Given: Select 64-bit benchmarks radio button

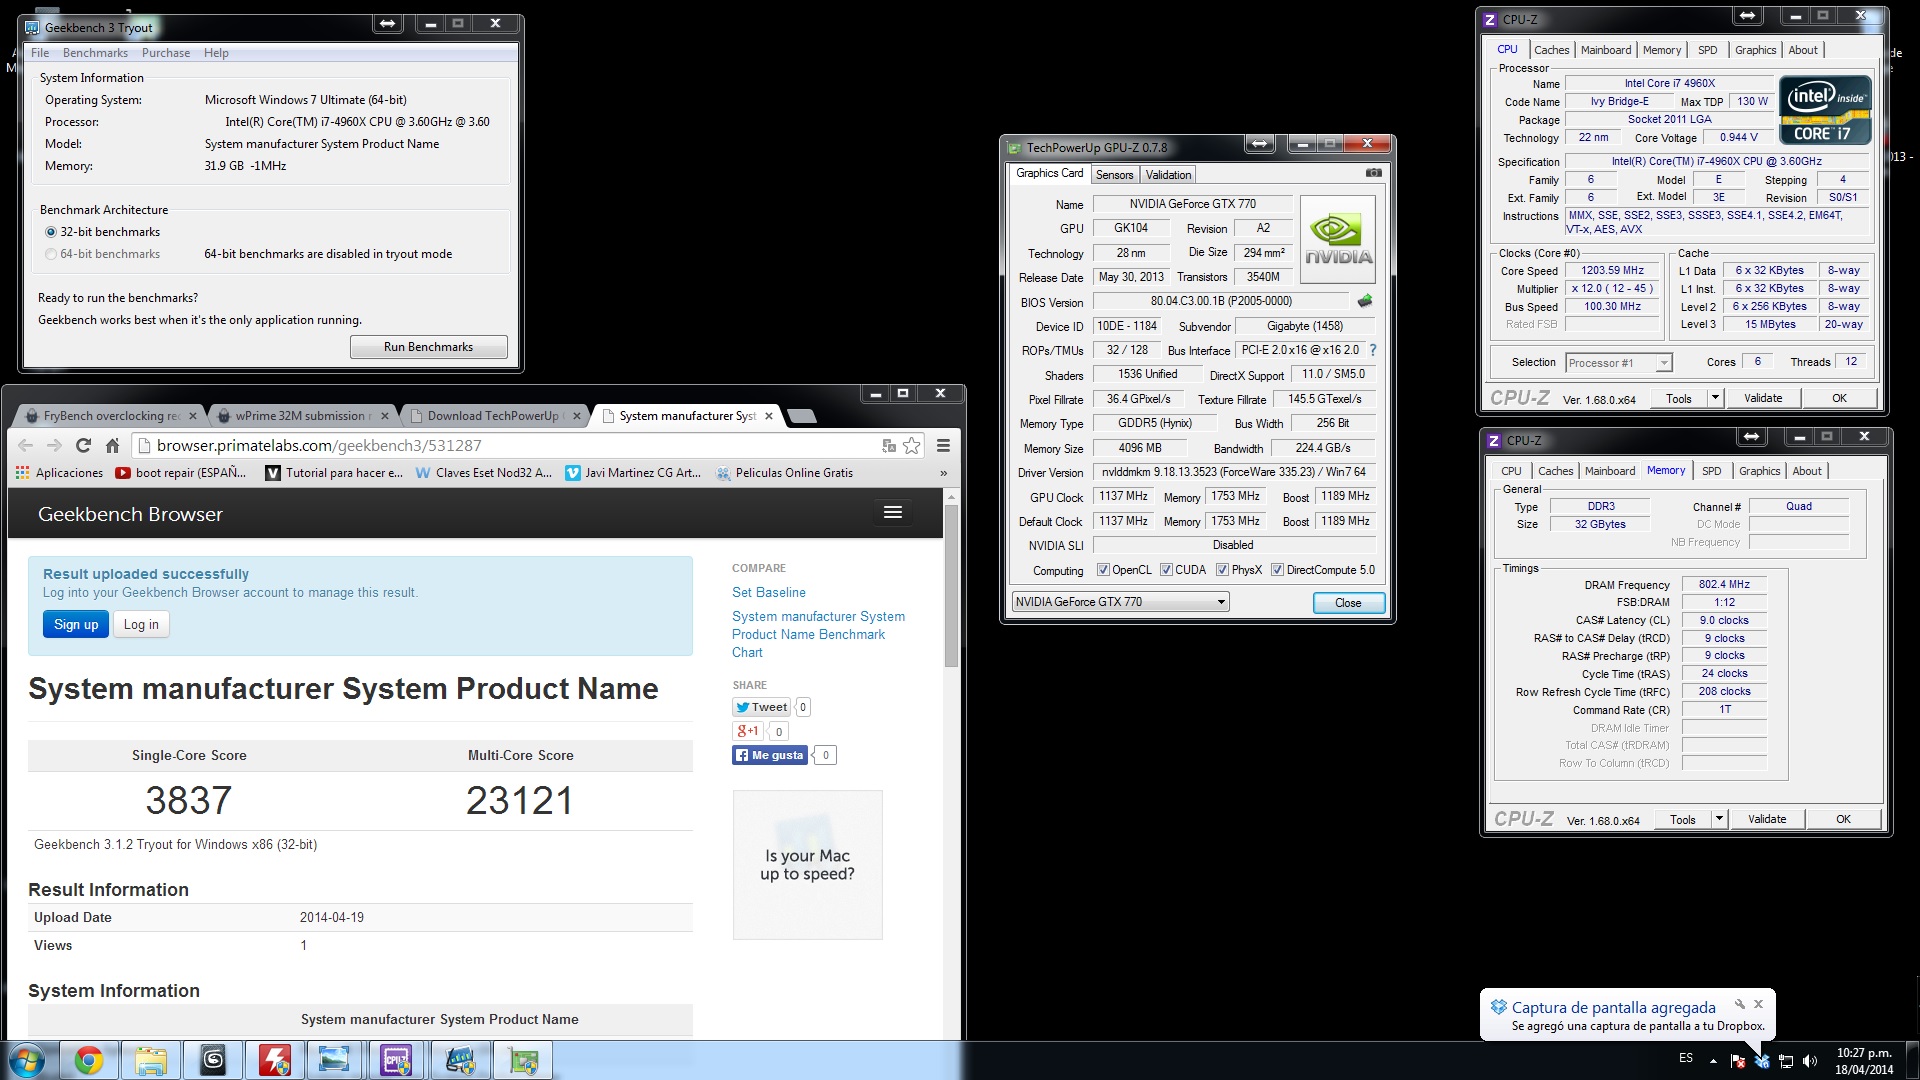Looking at the screenshot, I should pyautogui.click(x=51, y=254).
